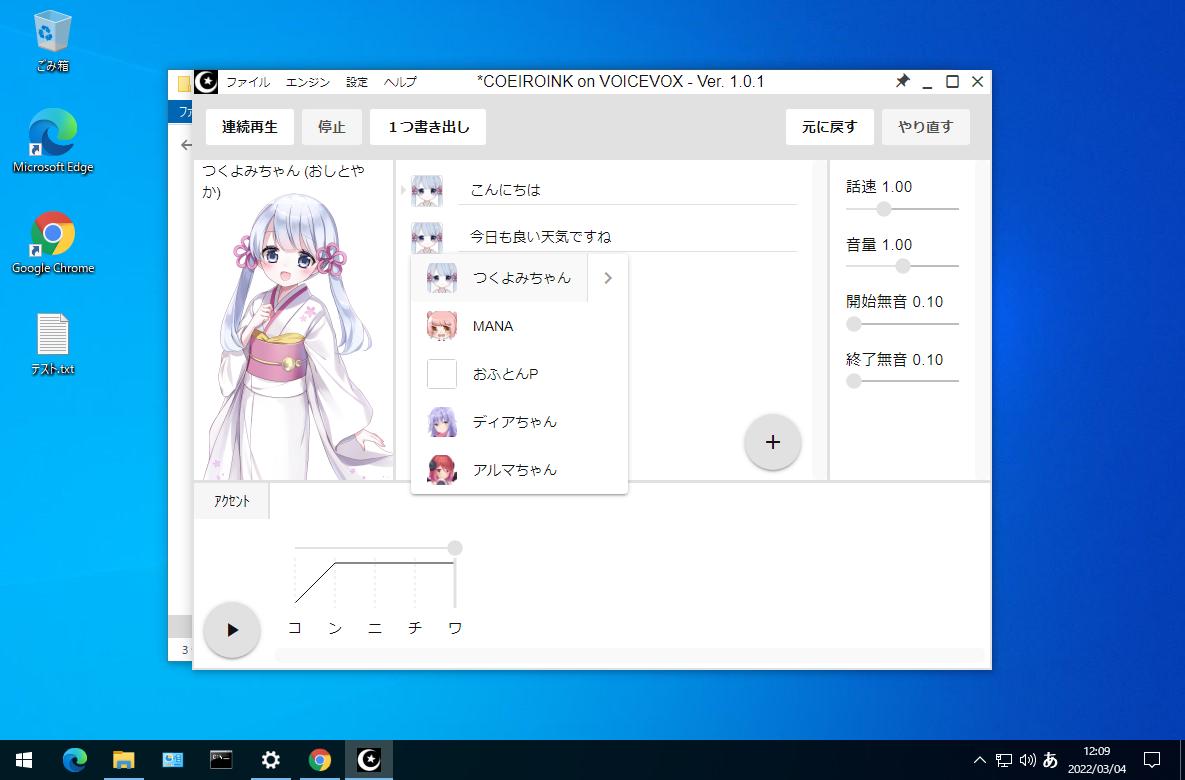The image size is (1185, 780).
Task: Toggle the pin window icon
Action: [902, 81]
